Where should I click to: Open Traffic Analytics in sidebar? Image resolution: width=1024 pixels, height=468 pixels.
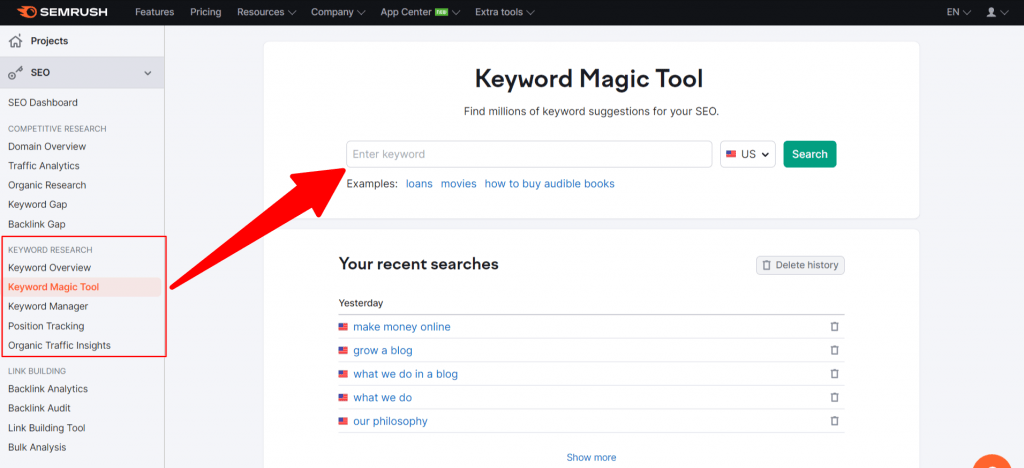tap(44, 166)
